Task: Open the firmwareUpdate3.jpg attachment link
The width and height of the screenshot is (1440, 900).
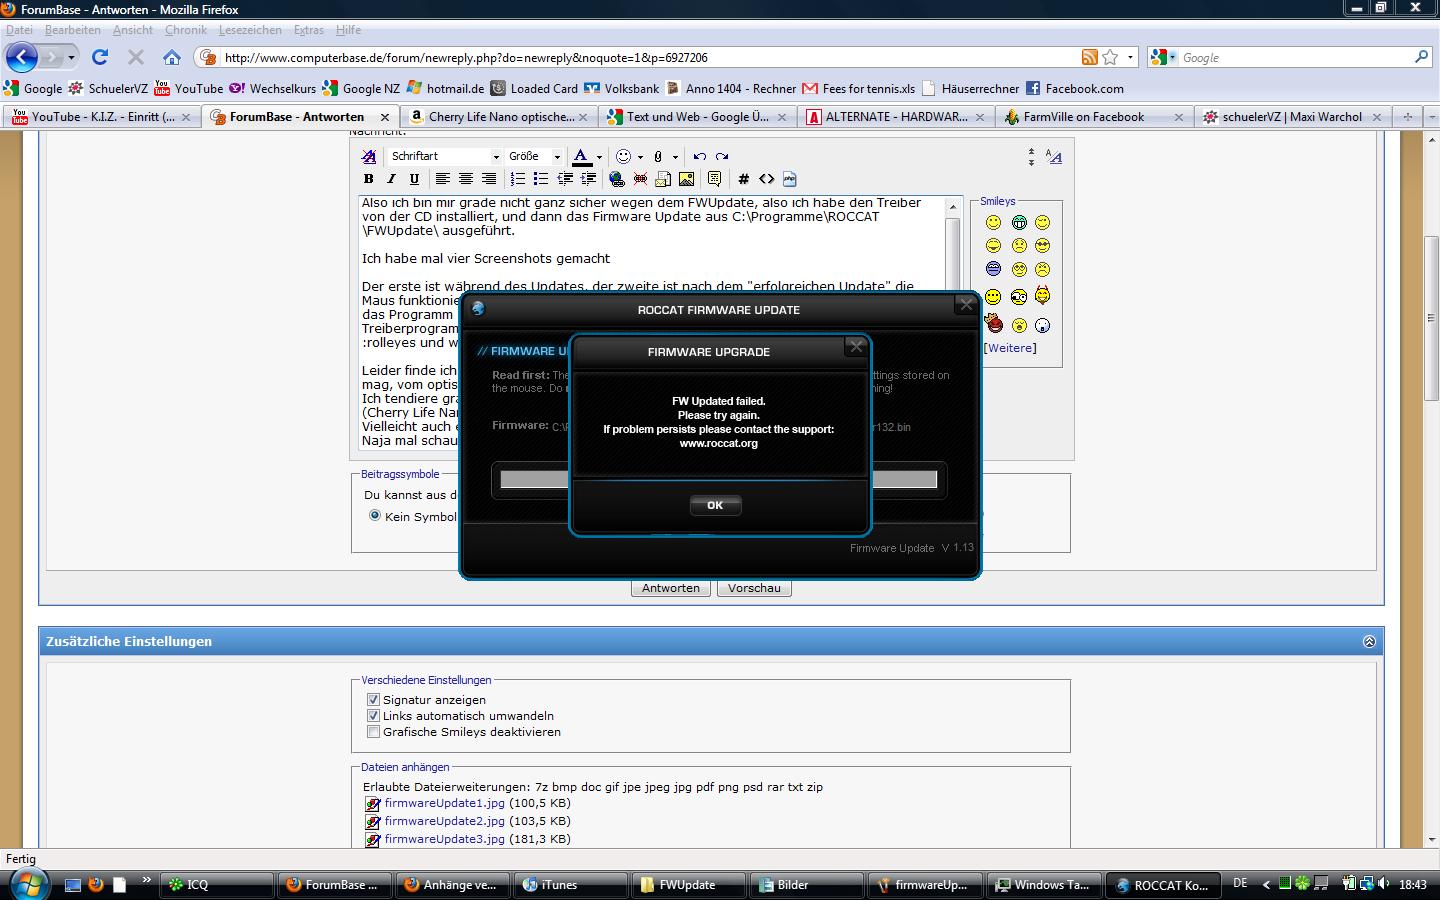Action: click(x=444, y=839)
